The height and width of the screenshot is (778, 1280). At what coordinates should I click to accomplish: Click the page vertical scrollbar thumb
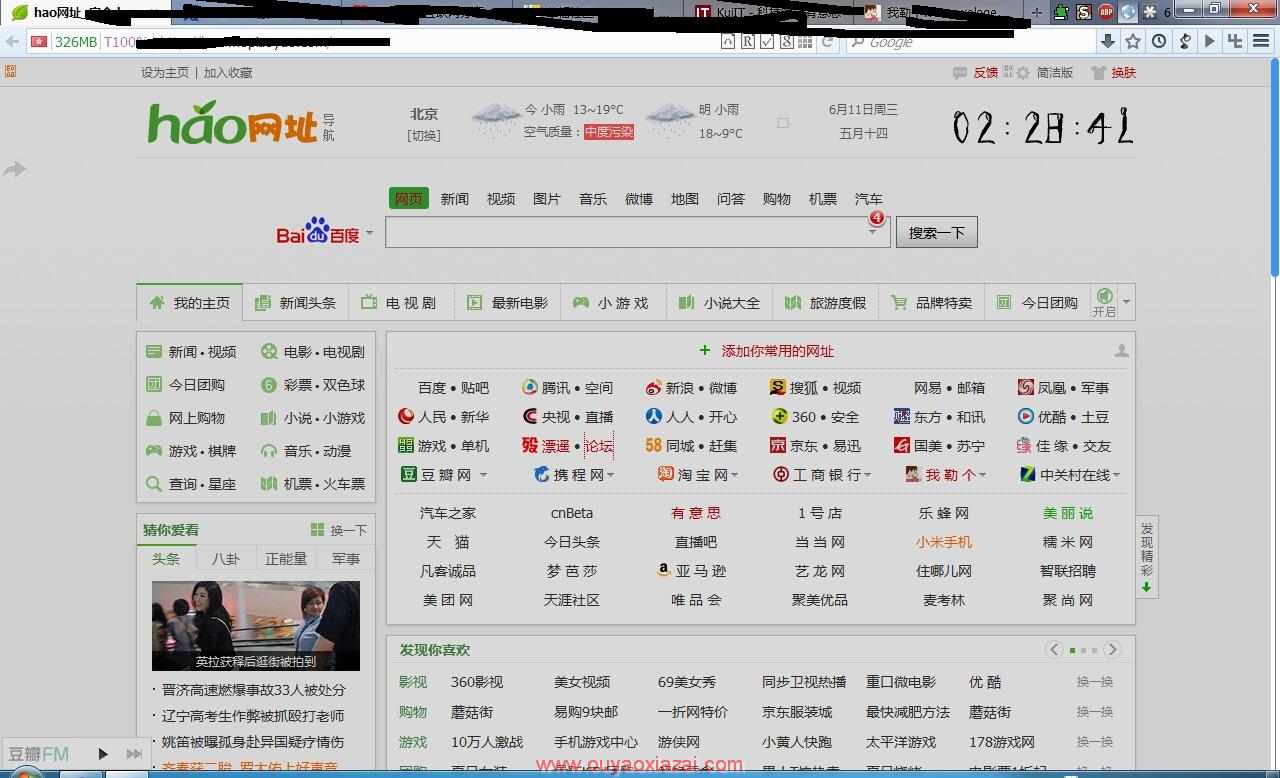click(x=1275, y=165)
